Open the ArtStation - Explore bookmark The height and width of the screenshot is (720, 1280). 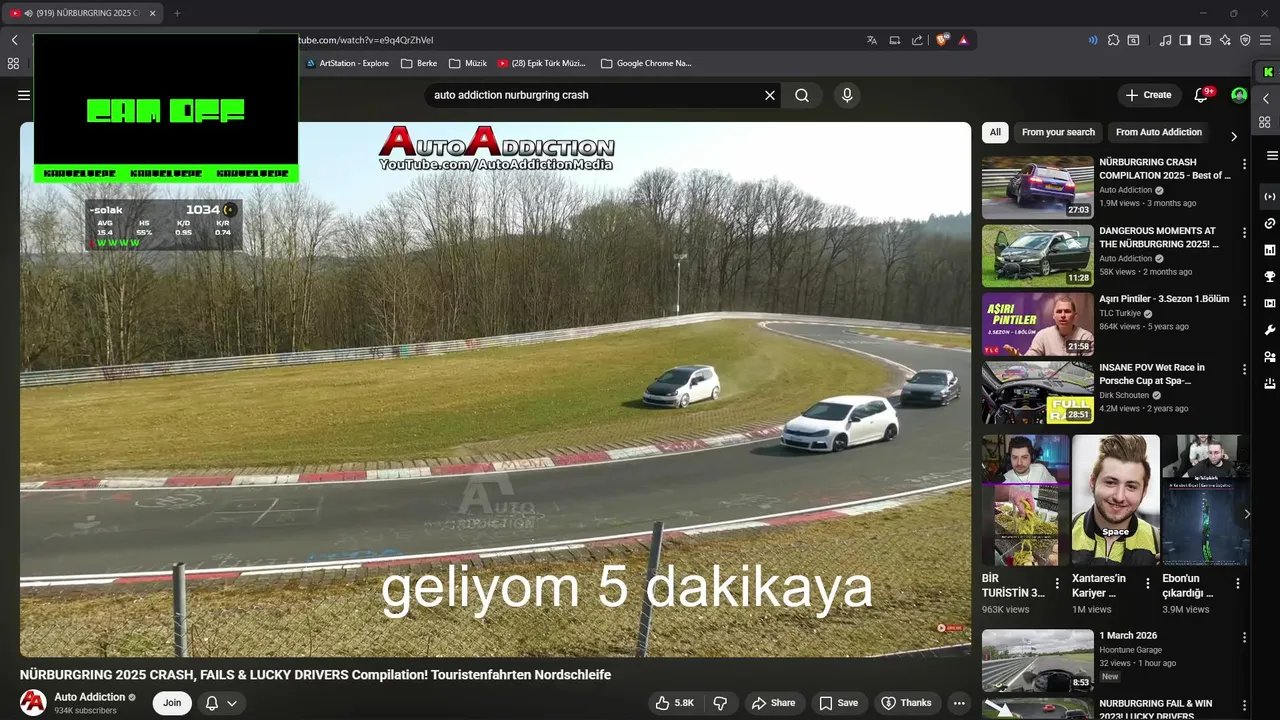[347, 63]
